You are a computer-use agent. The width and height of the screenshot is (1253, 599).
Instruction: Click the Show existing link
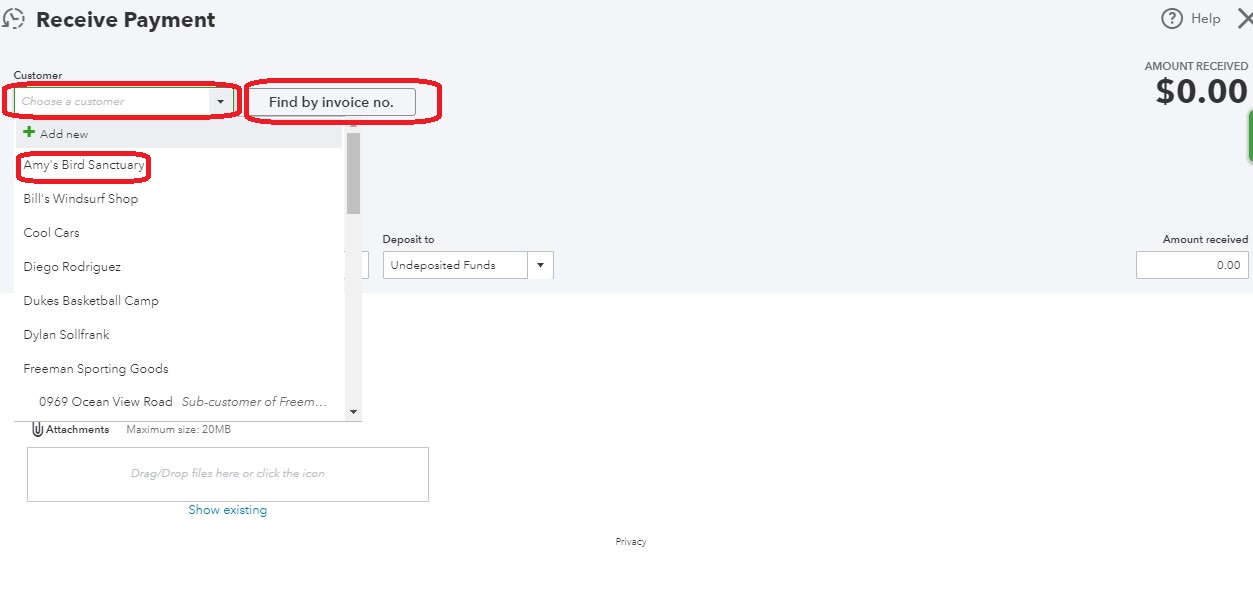228,510
